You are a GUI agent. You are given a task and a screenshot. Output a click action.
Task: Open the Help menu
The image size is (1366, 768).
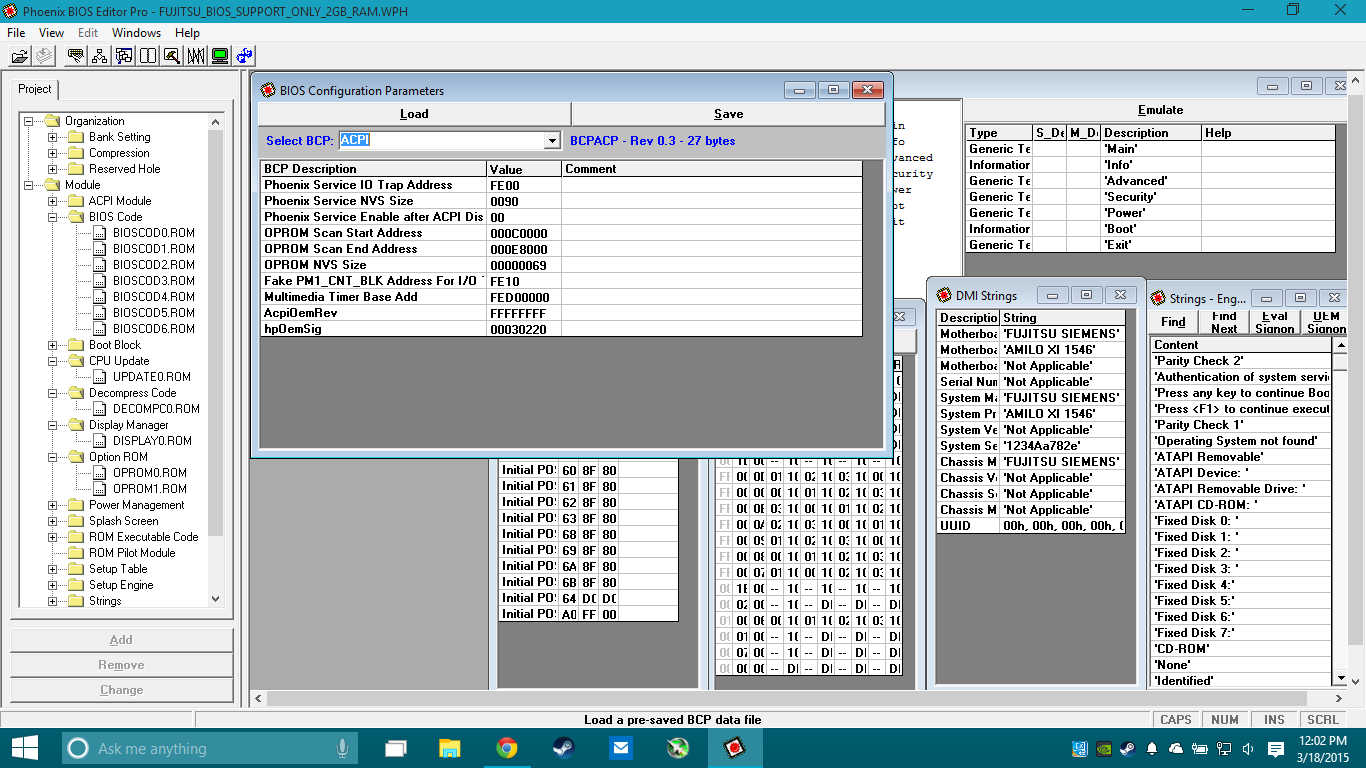tap(187, 33)
